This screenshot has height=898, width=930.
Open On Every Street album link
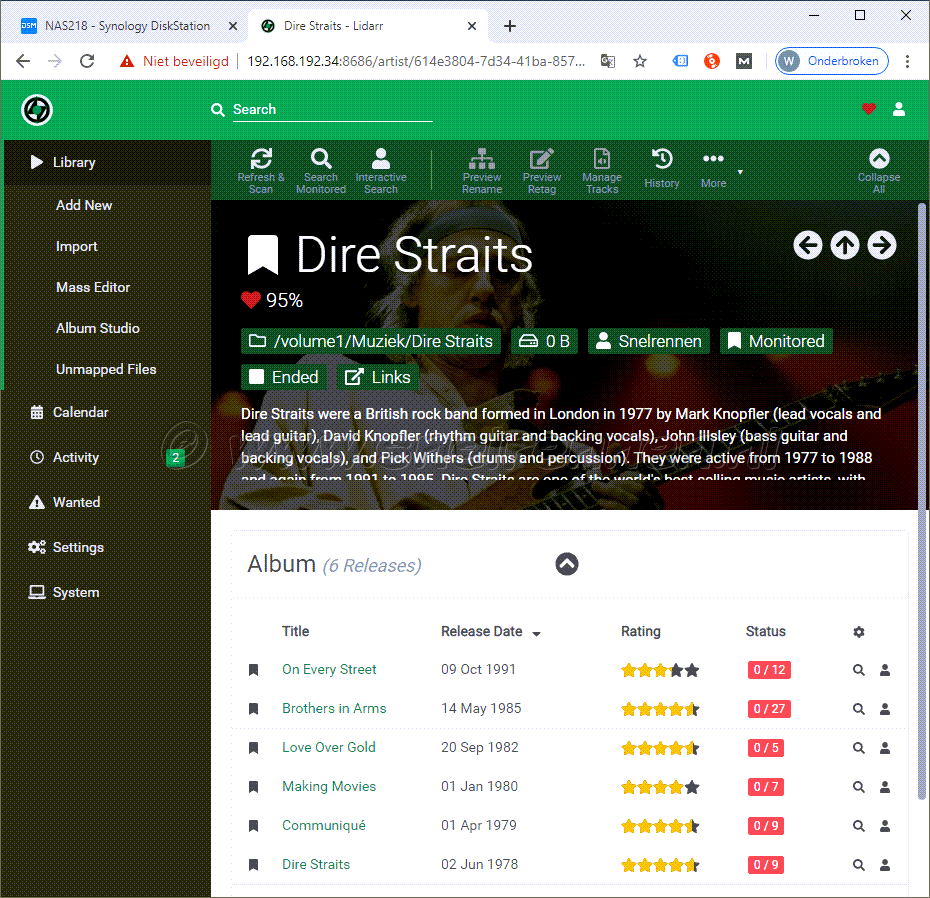(x=329, y=670)
